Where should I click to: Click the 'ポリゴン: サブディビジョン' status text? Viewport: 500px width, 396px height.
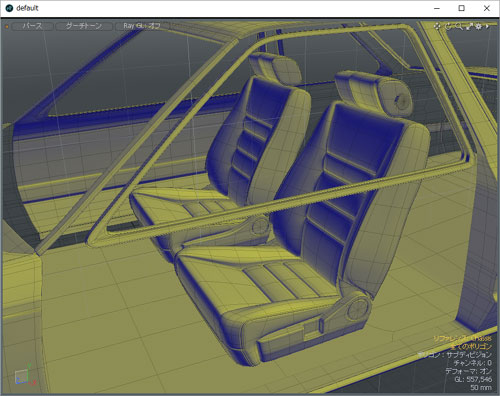[455, 355]
